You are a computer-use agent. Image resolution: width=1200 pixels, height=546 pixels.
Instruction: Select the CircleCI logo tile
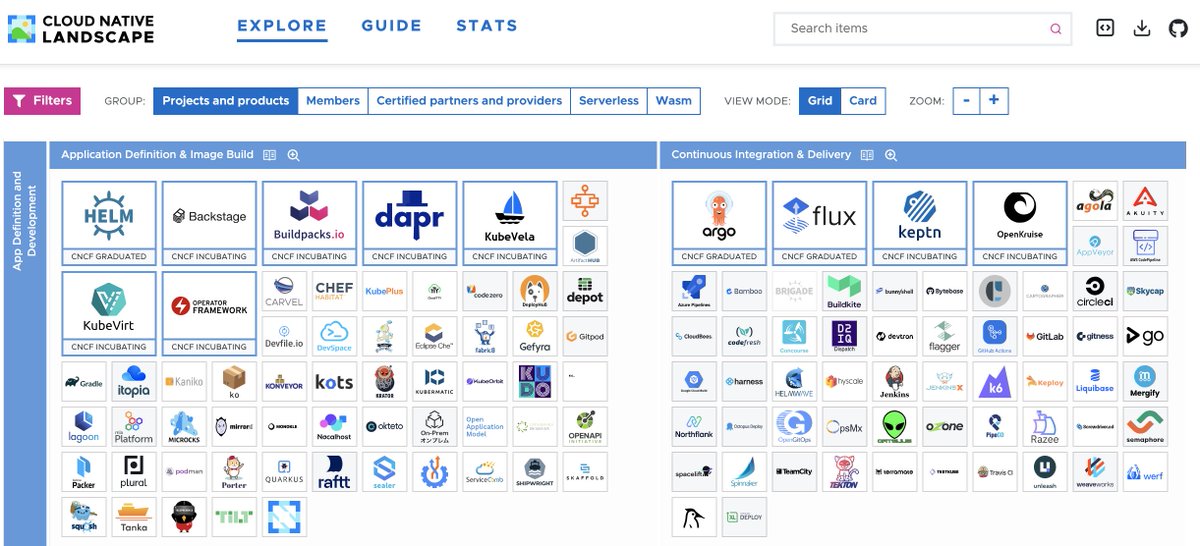pos(1094,291)
